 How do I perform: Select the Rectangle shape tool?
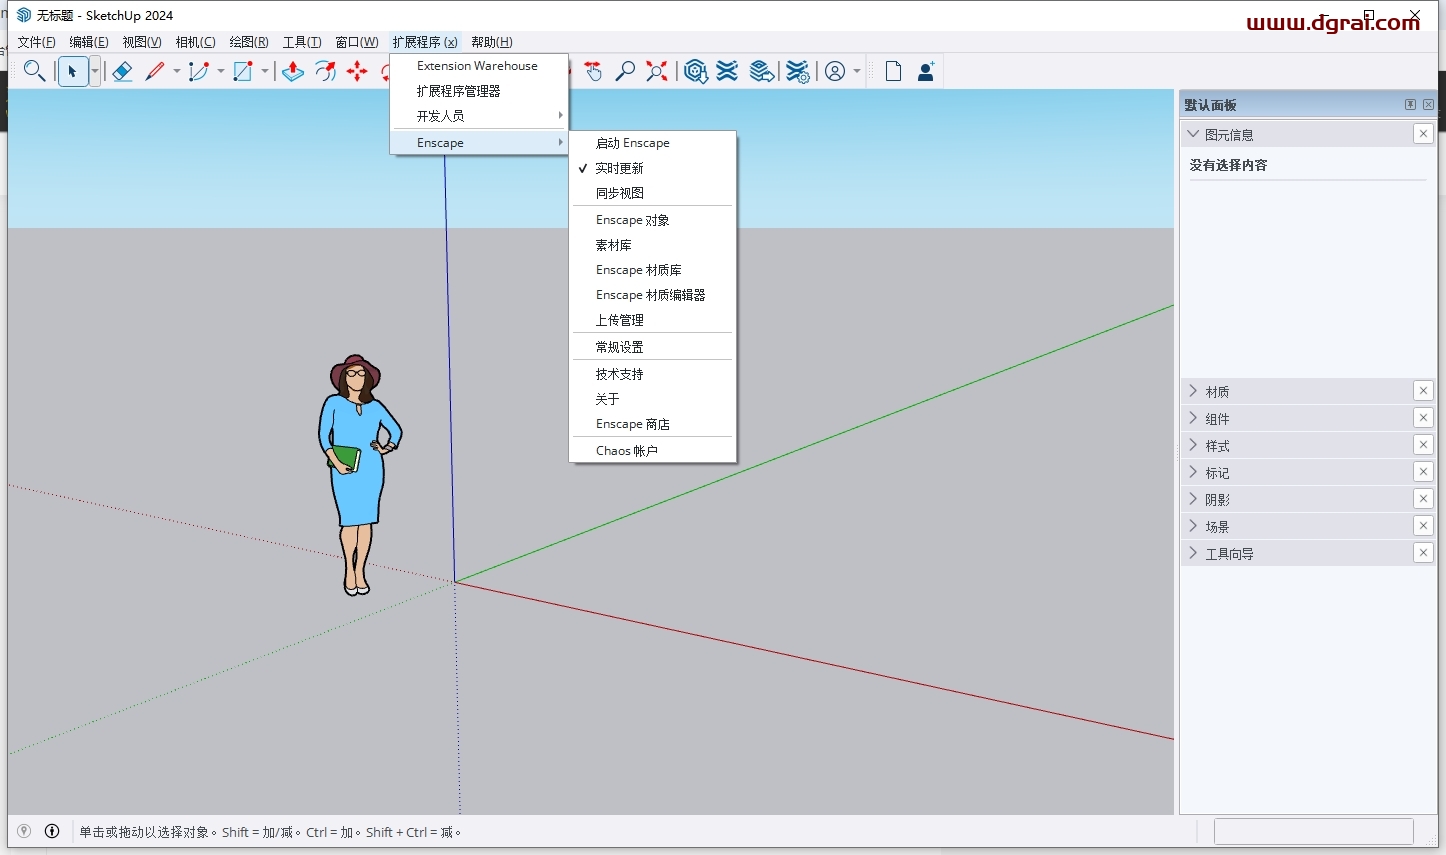(243, 71)
